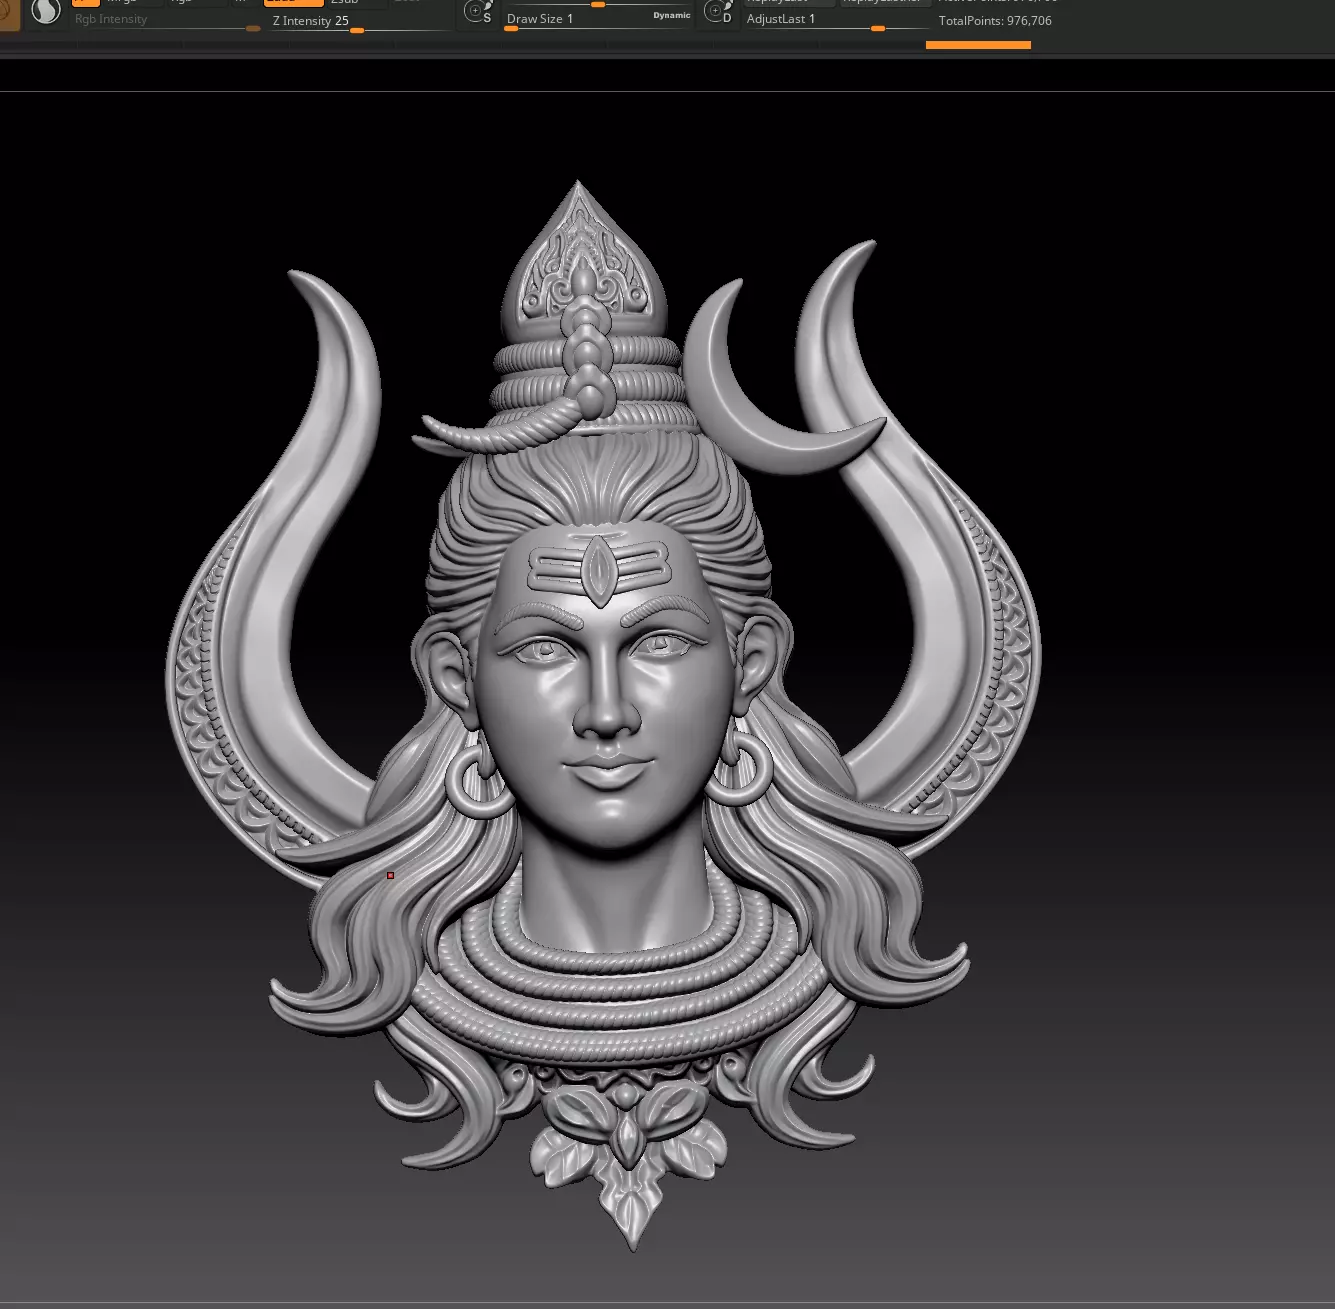1335x1309 pixels.
Task: Click the red point marker on the hair
Action: click(x=391, y=876)
